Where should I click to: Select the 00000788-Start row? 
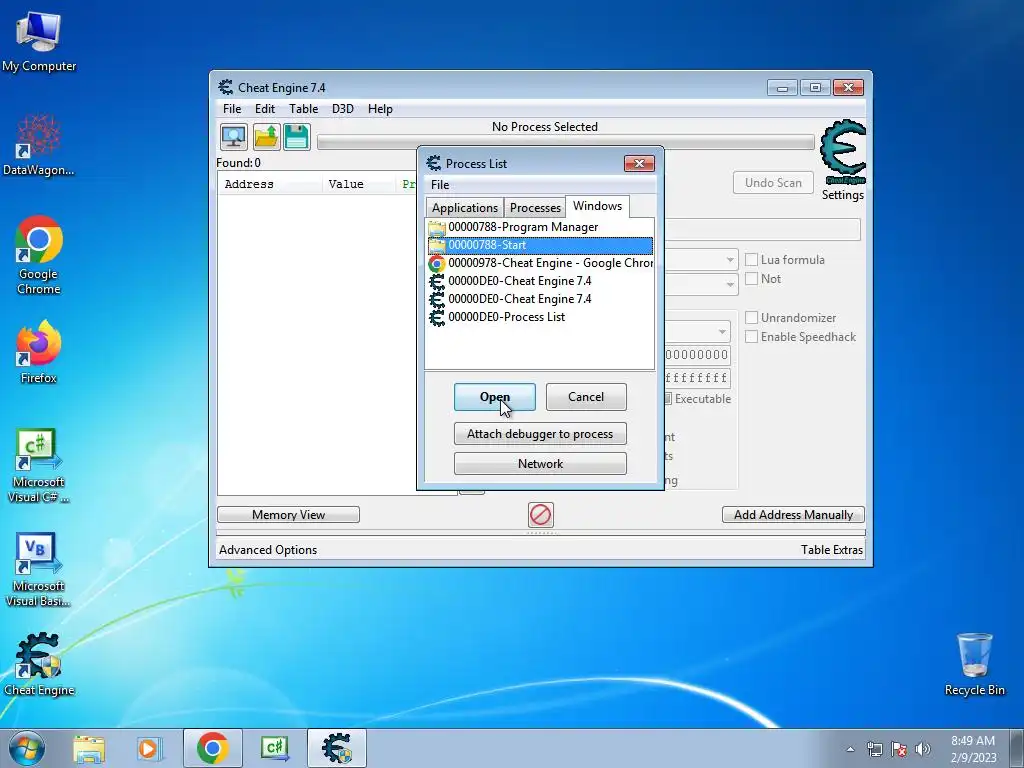point(540,246)
